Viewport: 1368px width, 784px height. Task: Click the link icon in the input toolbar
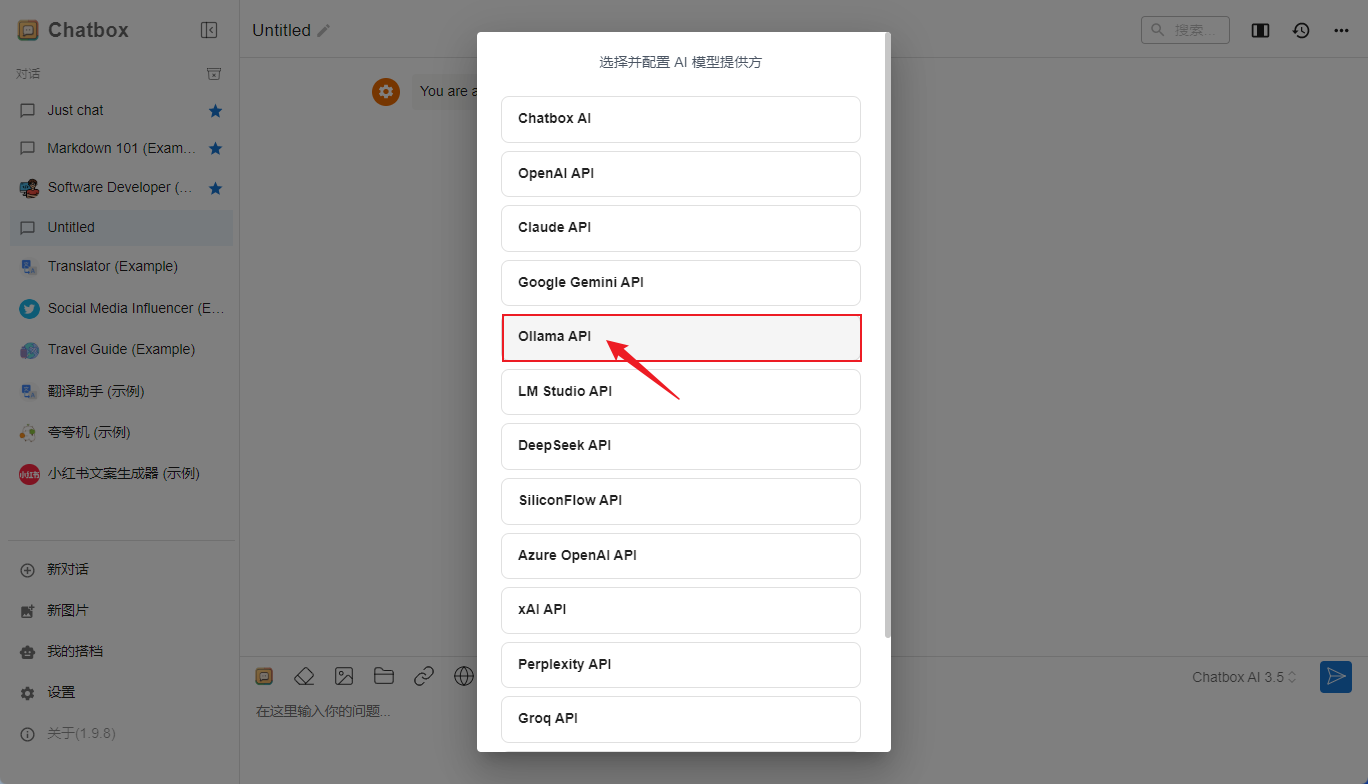pos(424,677)
